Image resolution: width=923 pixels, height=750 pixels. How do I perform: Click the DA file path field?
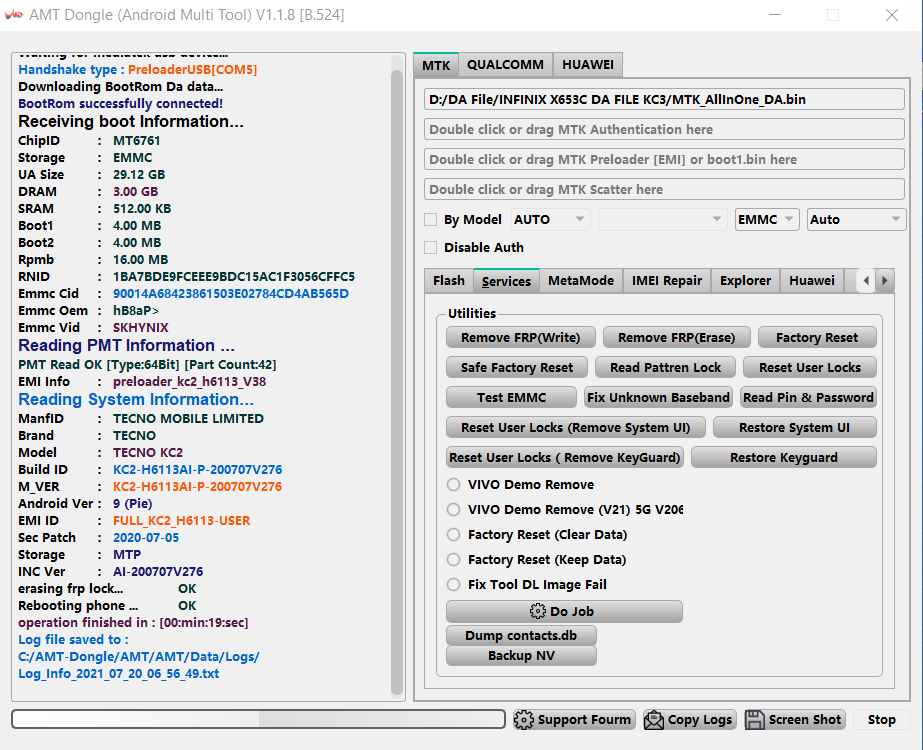664,99
